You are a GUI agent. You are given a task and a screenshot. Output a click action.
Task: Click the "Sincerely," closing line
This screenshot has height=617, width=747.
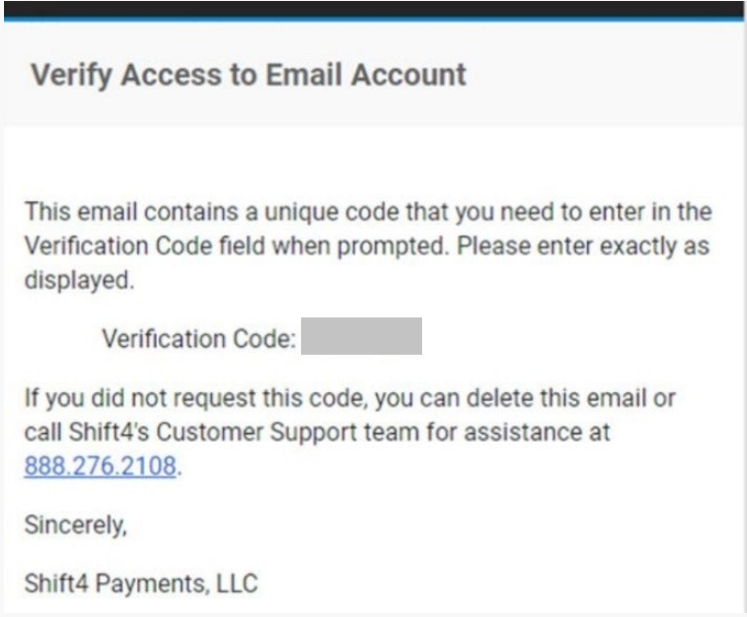click(76, 524)
